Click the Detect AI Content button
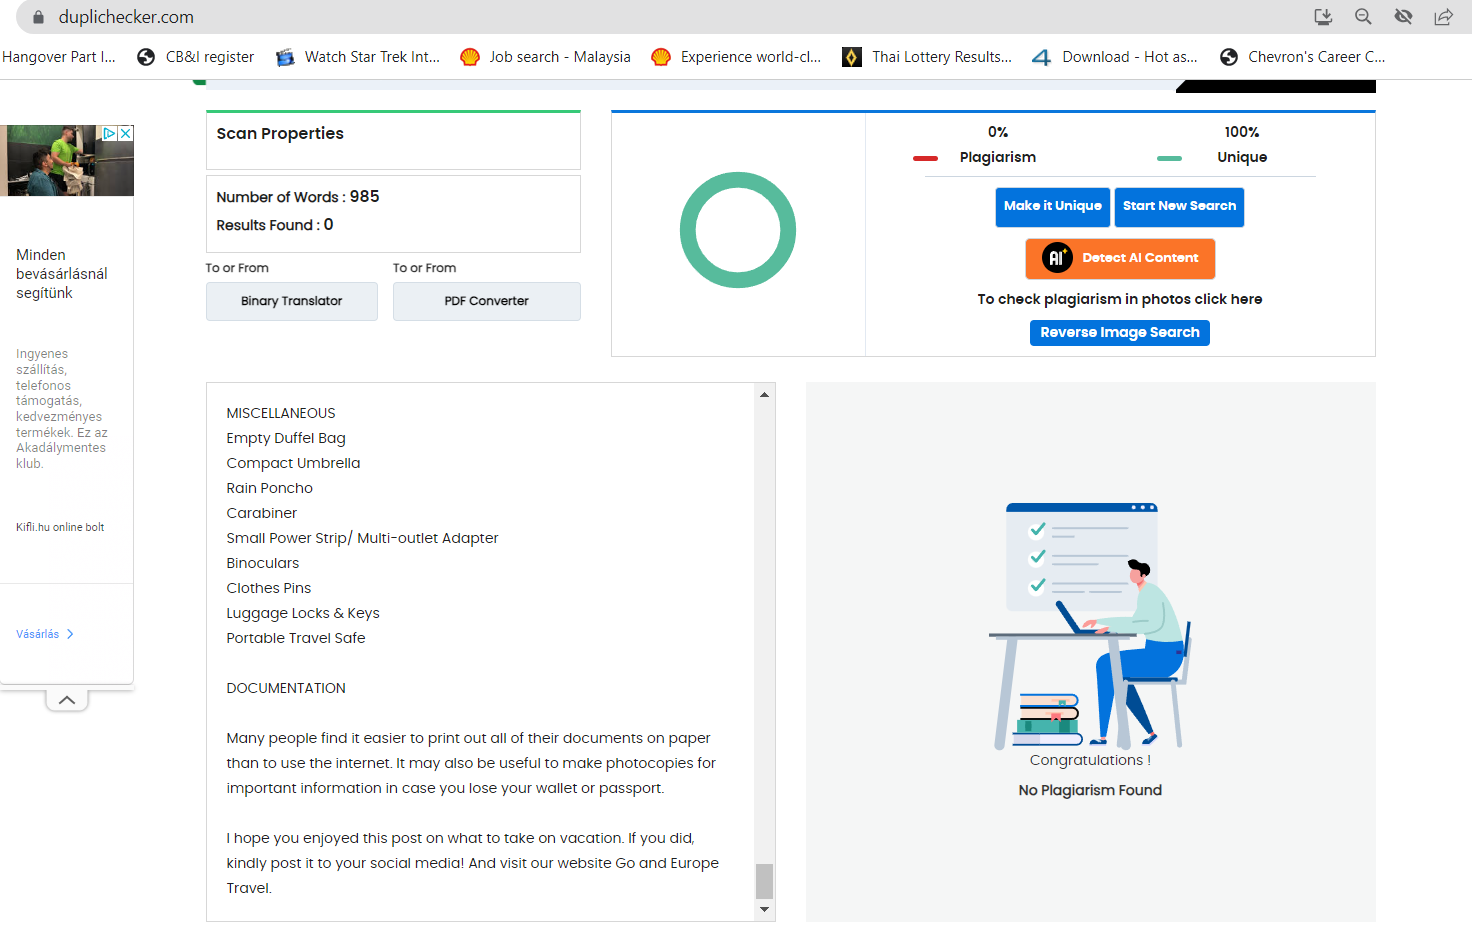Viewport: 1472px width, 932px height. (x=1120, y=259)
